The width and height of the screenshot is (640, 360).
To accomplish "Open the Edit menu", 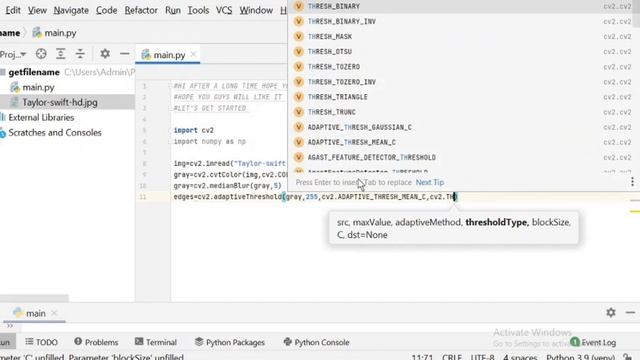I will [x=12, y=10].
